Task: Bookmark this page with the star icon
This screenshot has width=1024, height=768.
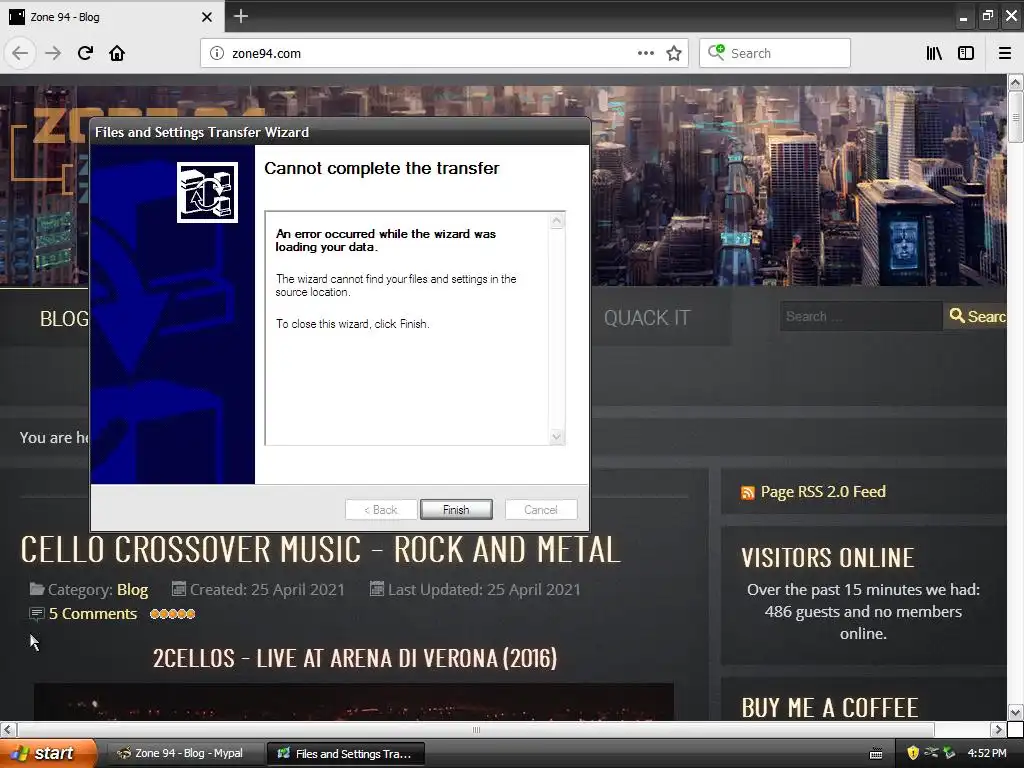Action: tap(674, 53)
